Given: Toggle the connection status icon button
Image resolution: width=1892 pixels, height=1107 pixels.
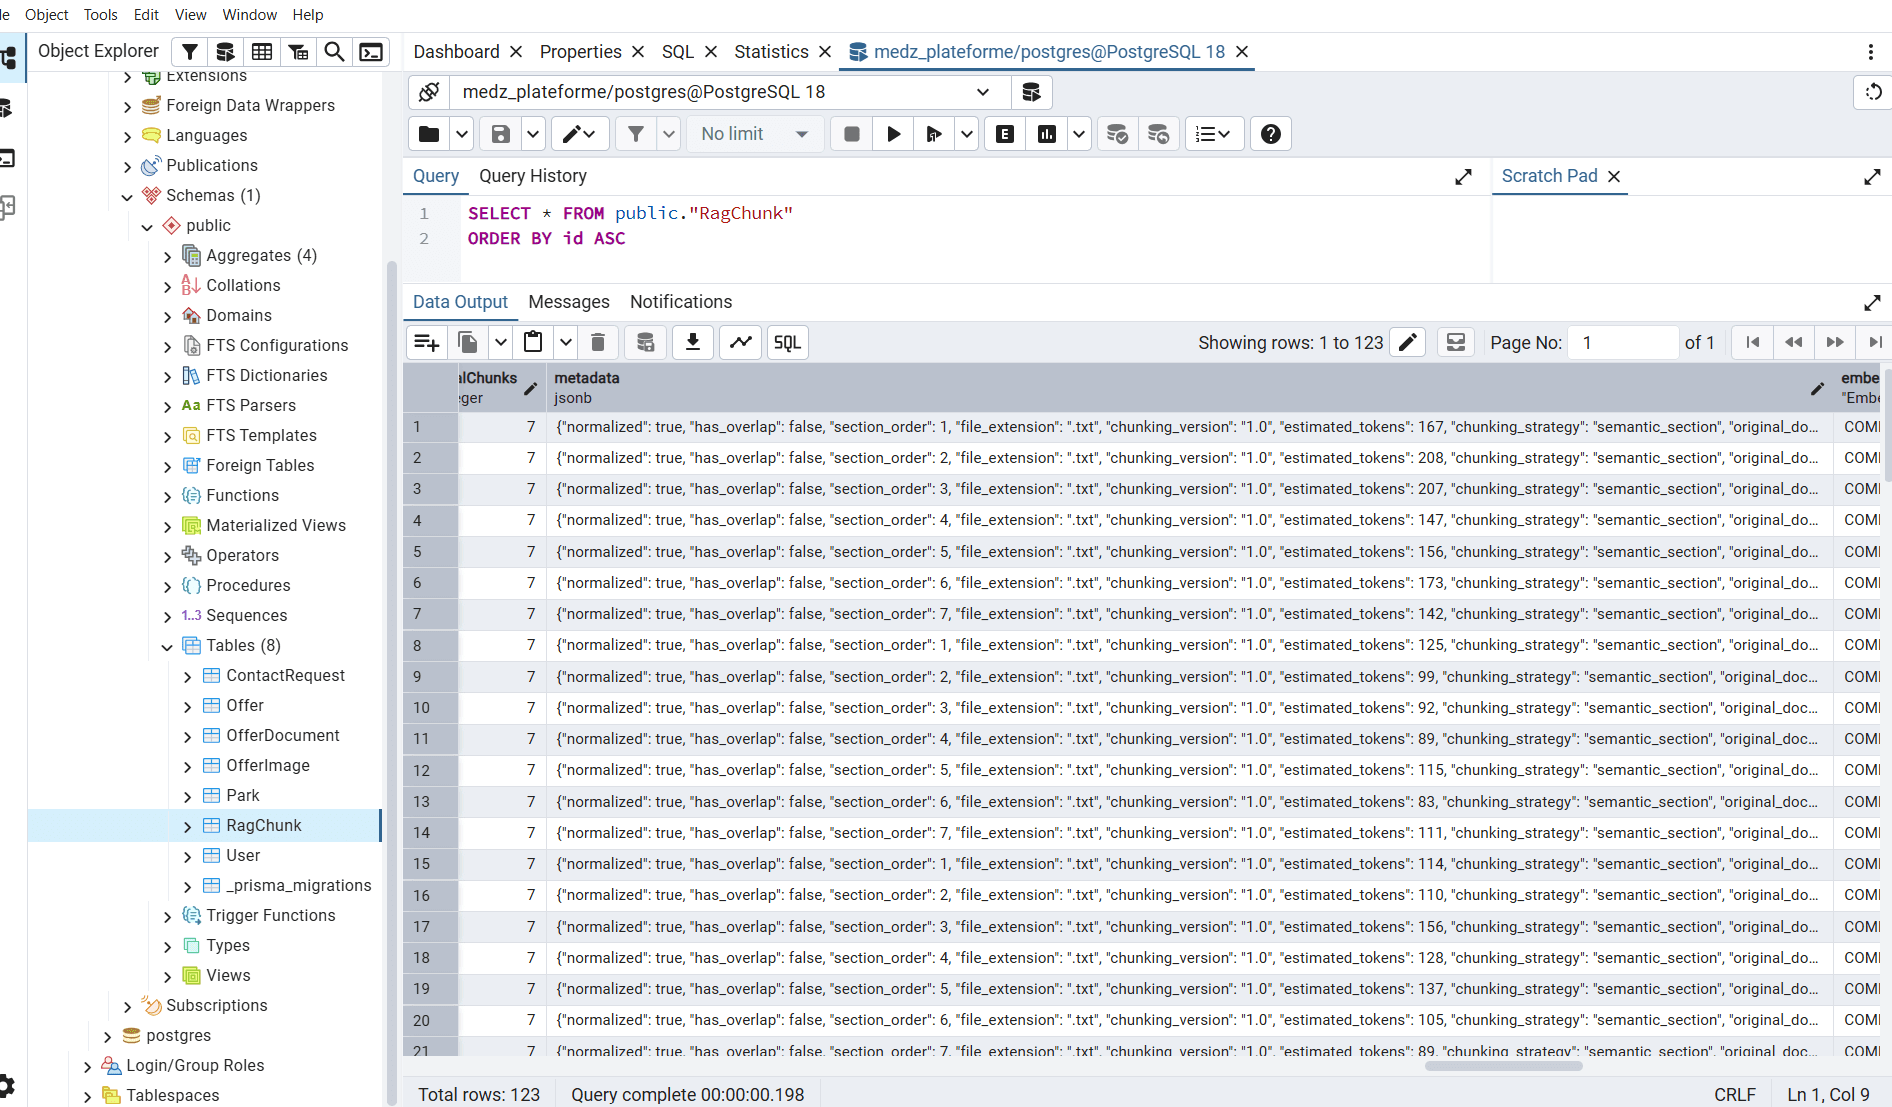Looking at the screenshot, I should click(x=429, y=92).
